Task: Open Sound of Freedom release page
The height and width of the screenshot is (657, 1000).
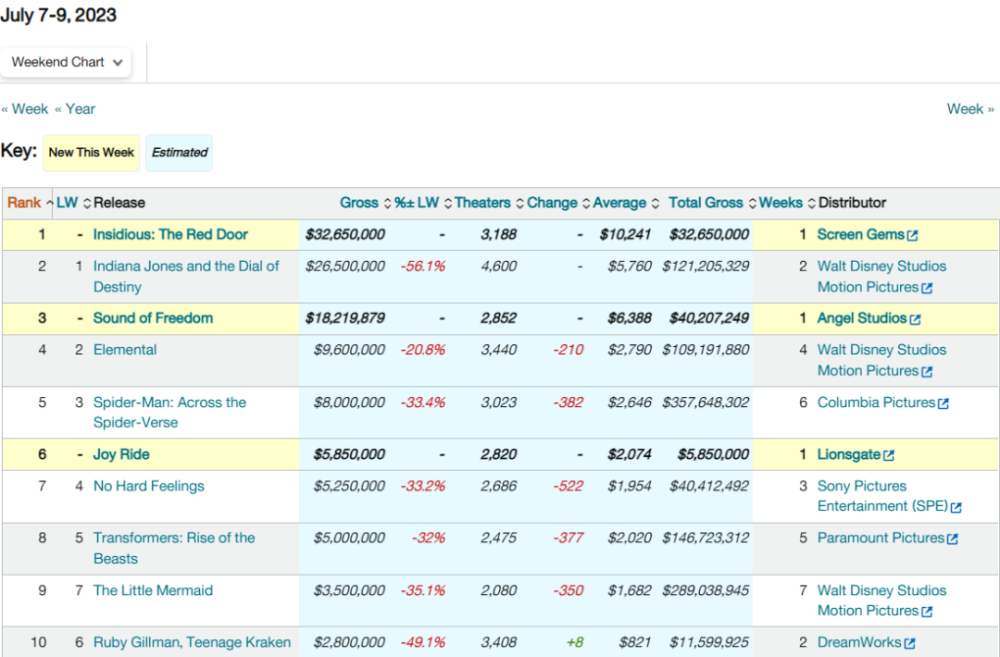Action: click(x=153, y=319)
